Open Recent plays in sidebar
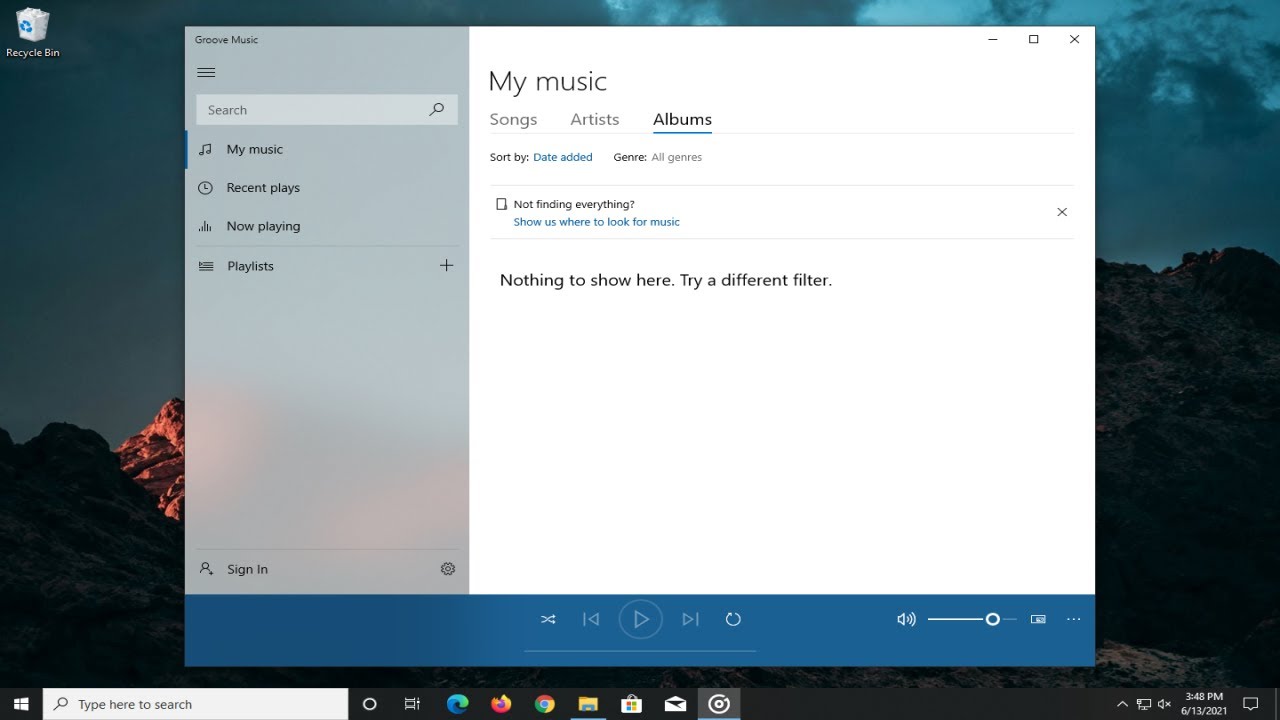 pyautogui.click(x=326, y=188)
